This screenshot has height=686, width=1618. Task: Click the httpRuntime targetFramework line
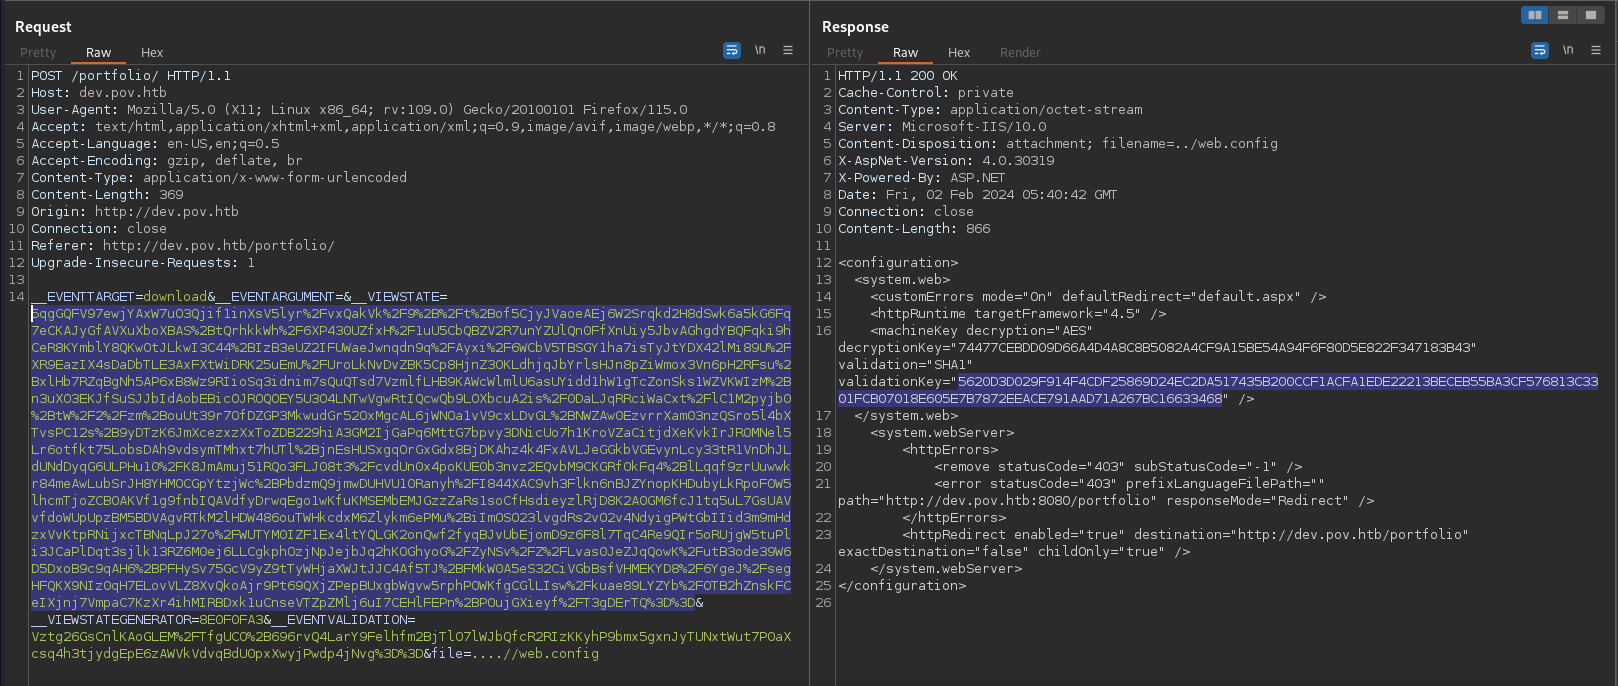(x=1018, y=313)
